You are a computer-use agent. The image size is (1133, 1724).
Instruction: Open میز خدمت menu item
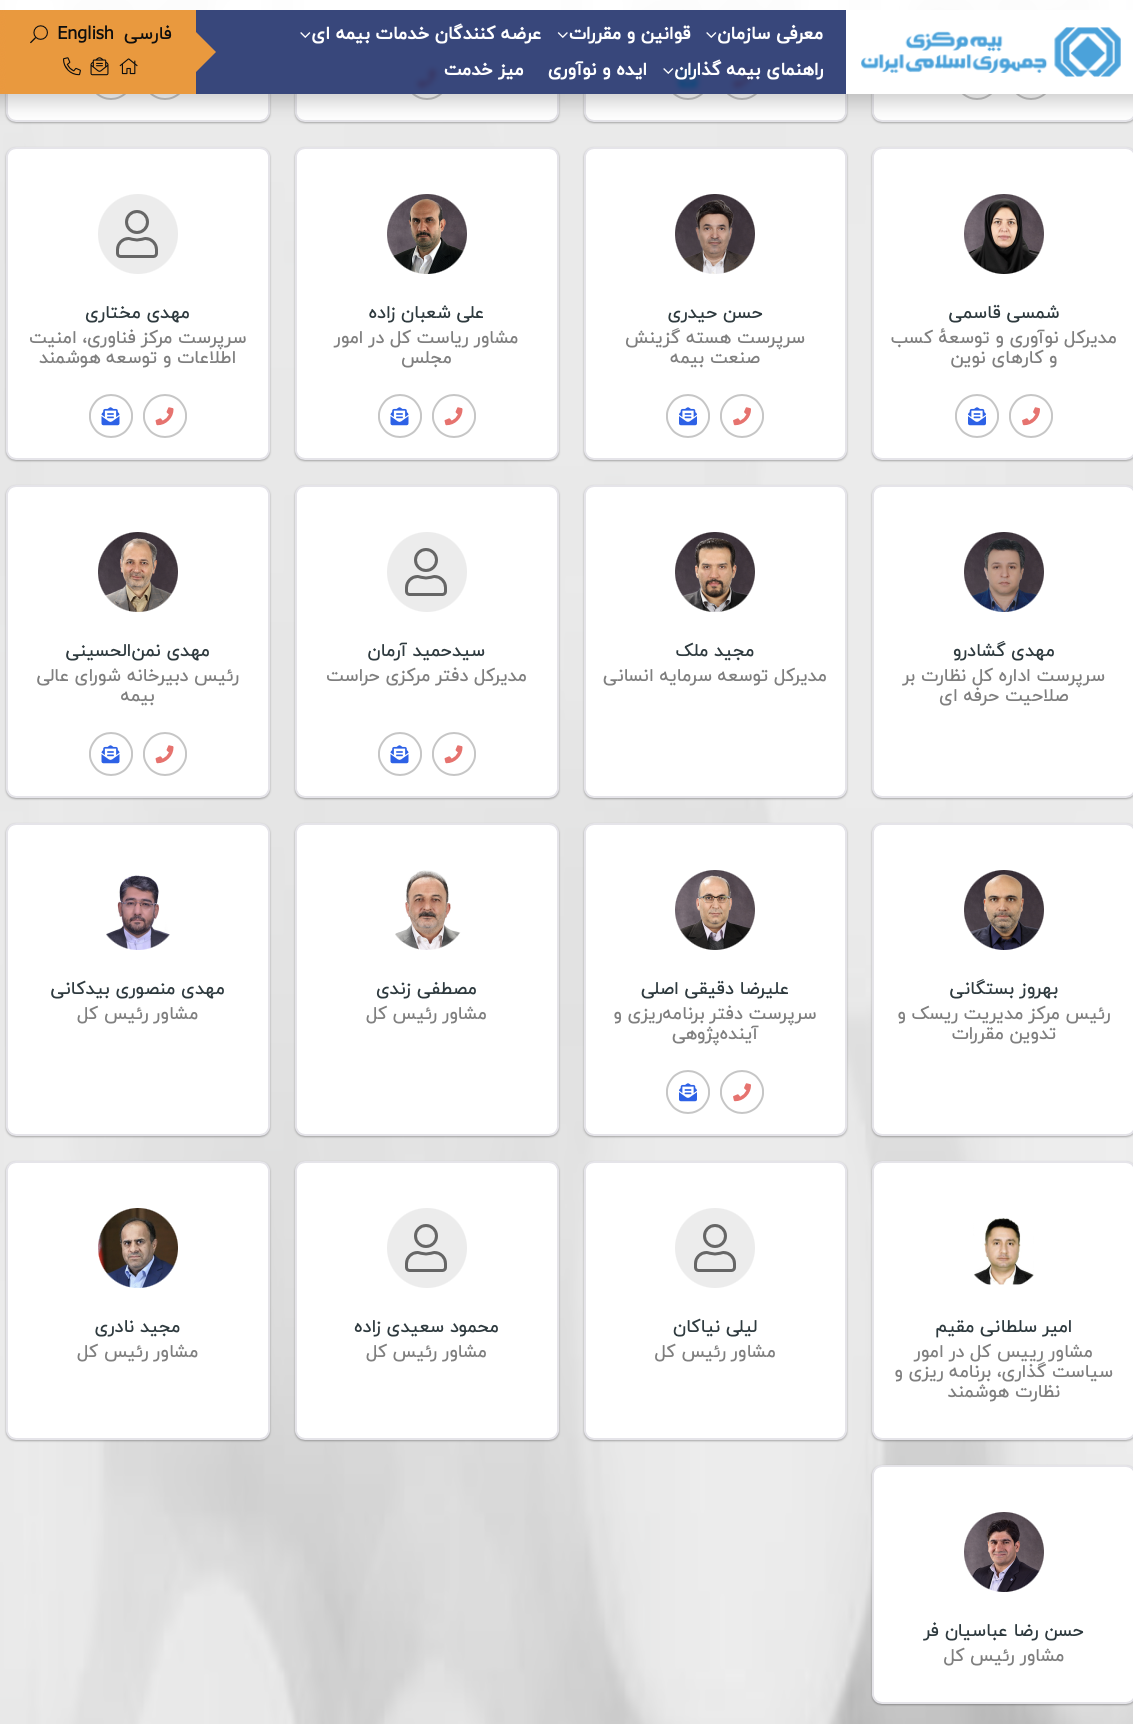[x=484, y=70]
